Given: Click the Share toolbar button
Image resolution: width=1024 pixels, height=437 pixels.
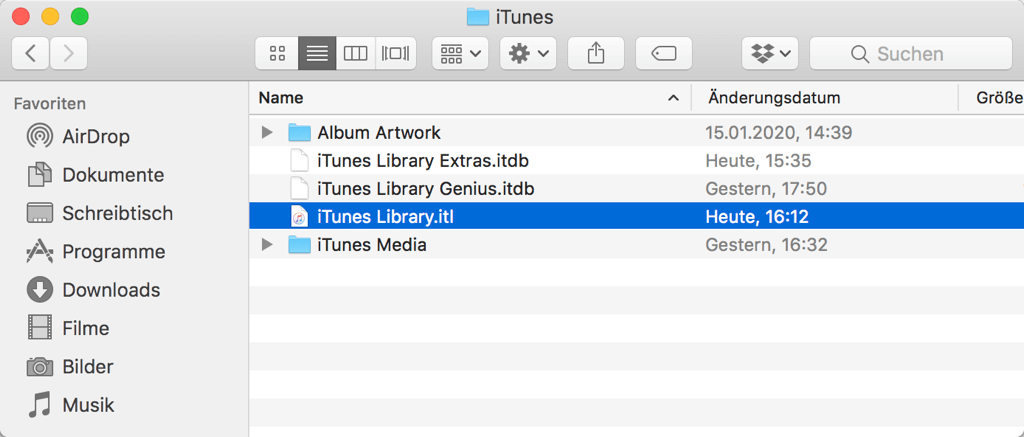Looking at the screenshot, I should point(596,54).
